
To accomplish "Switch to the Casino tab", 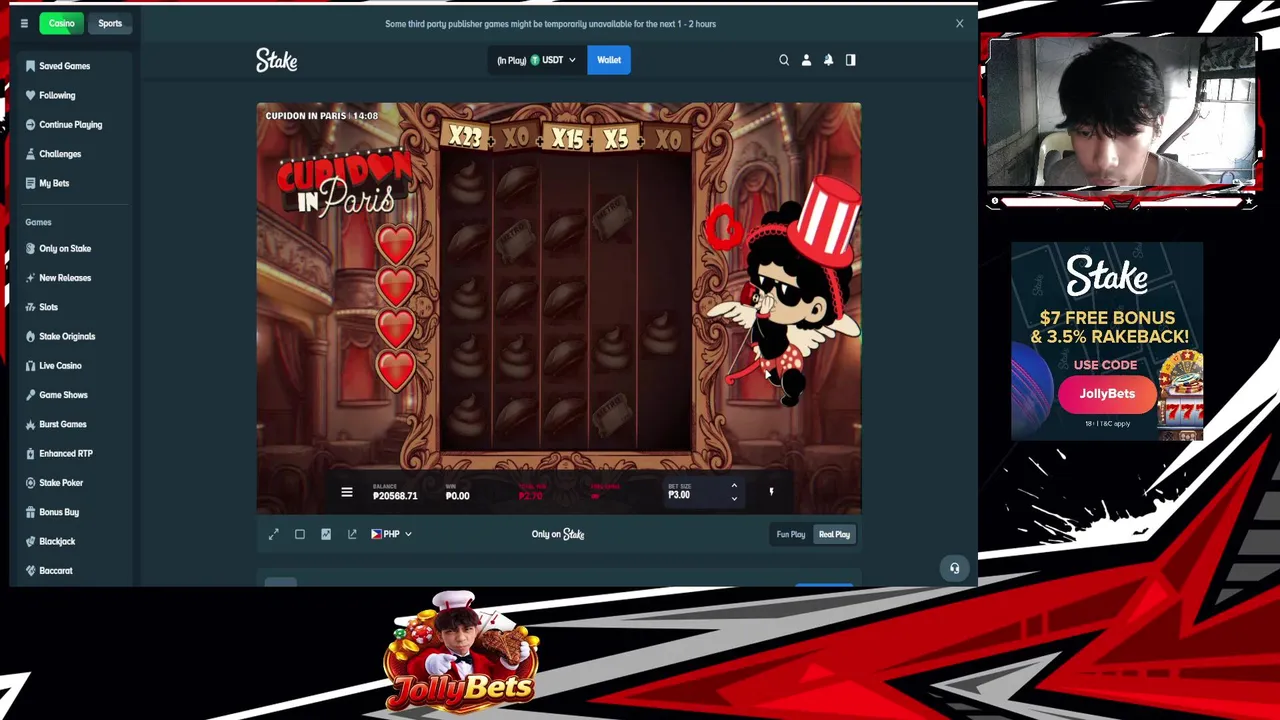I will click(61, 23).
